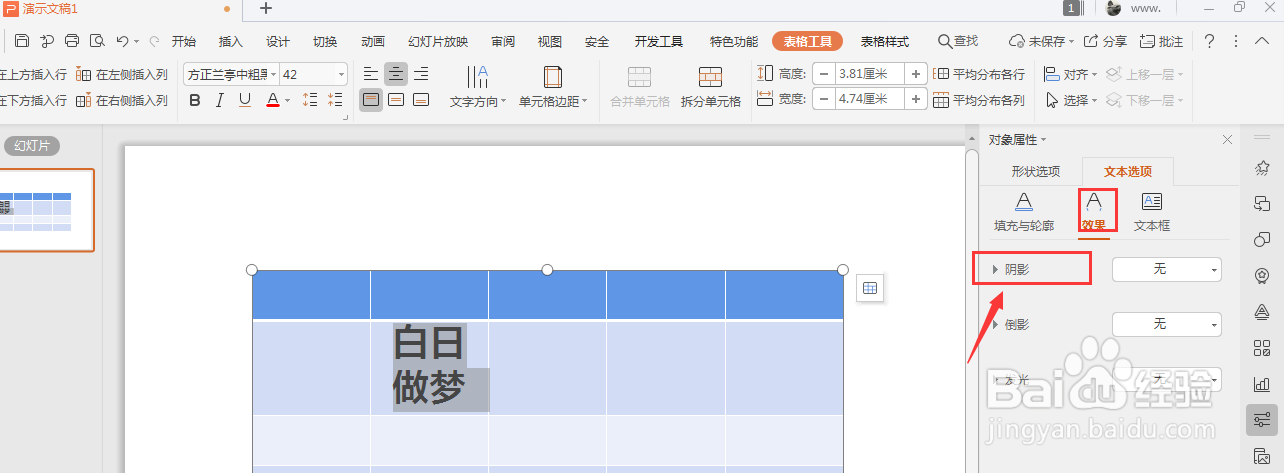1284x473 pixels.
Task: Open the 选择 select dropdown
Action: (x=1070, y=100)
